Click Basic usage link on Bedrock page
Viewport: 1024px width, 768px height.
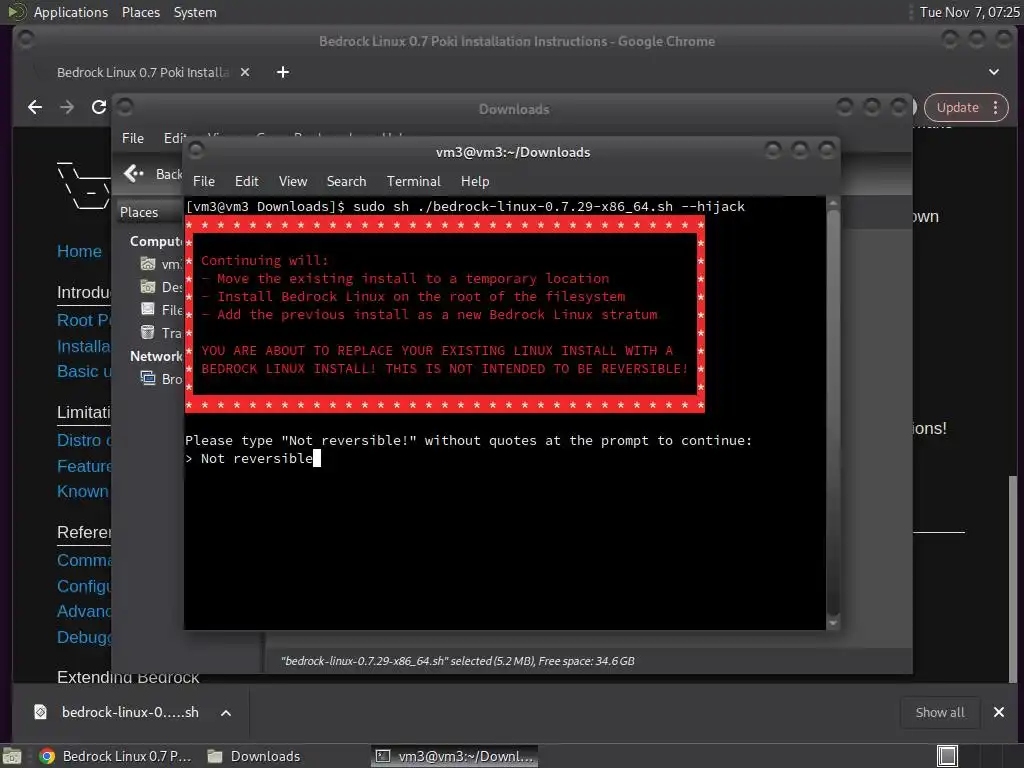pos(84,371)
